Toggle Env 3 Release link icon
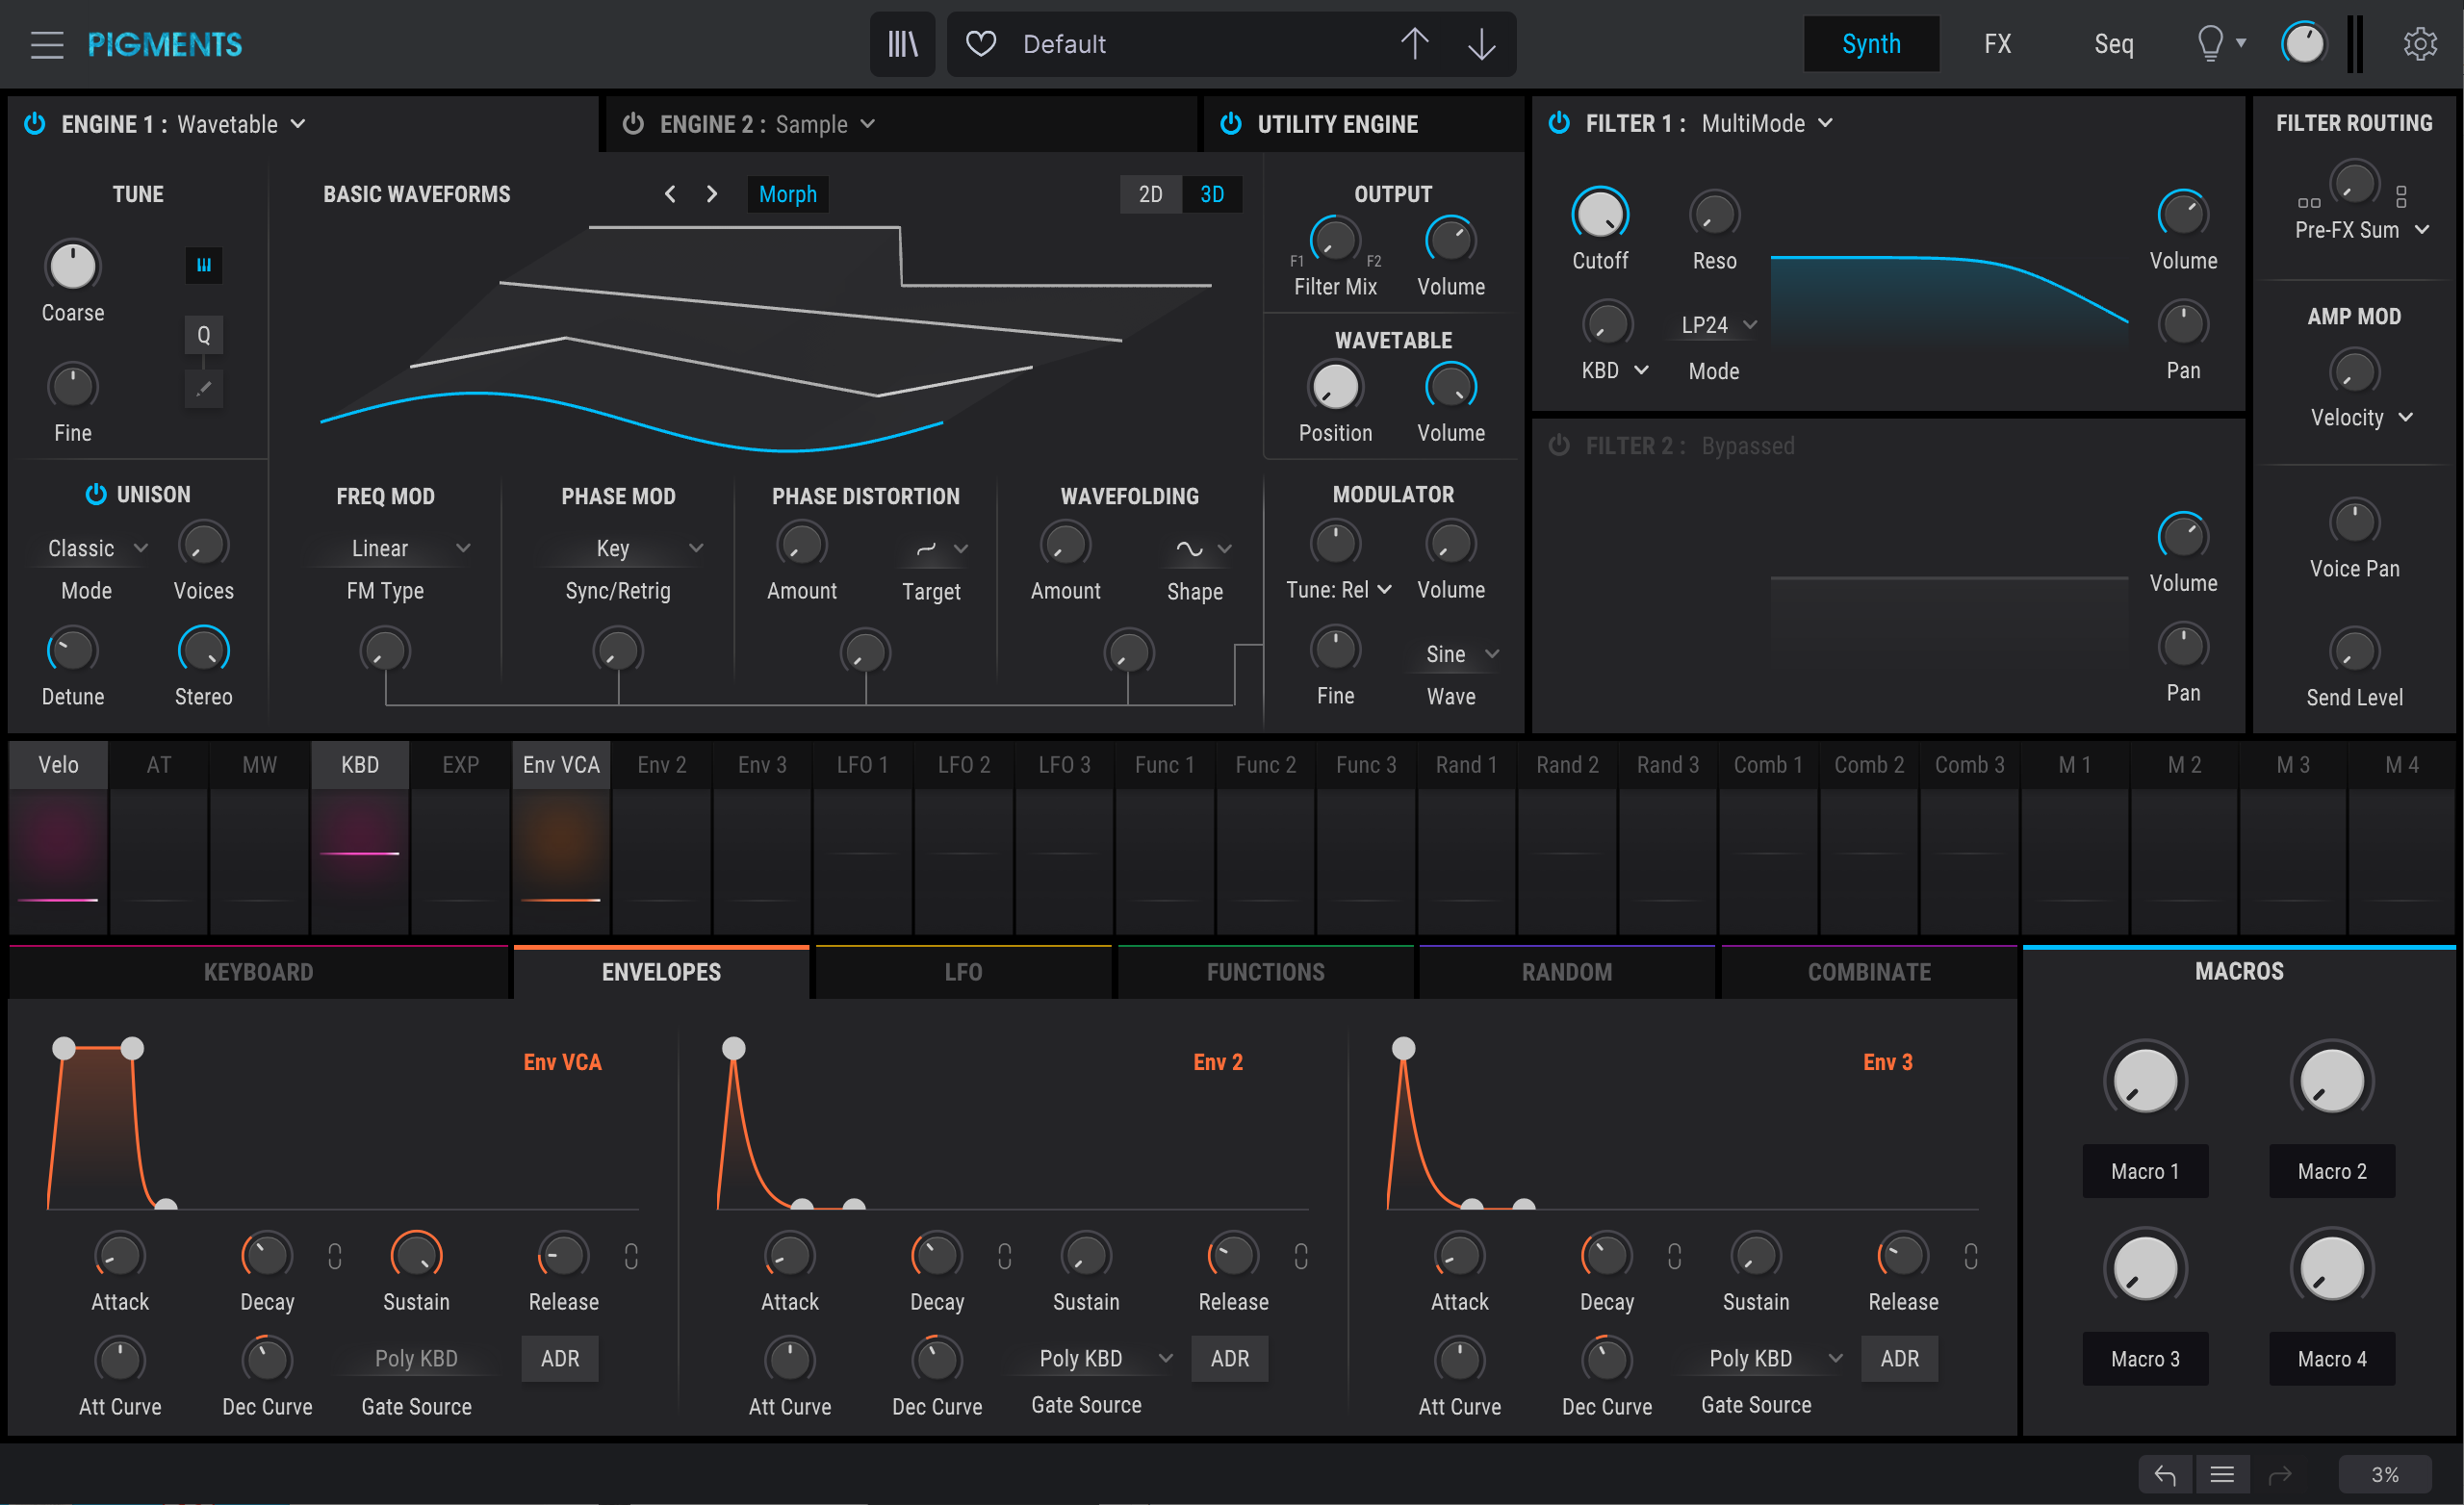The width and height of the screenshot is (2464, 1505). click(1971, 1256)
